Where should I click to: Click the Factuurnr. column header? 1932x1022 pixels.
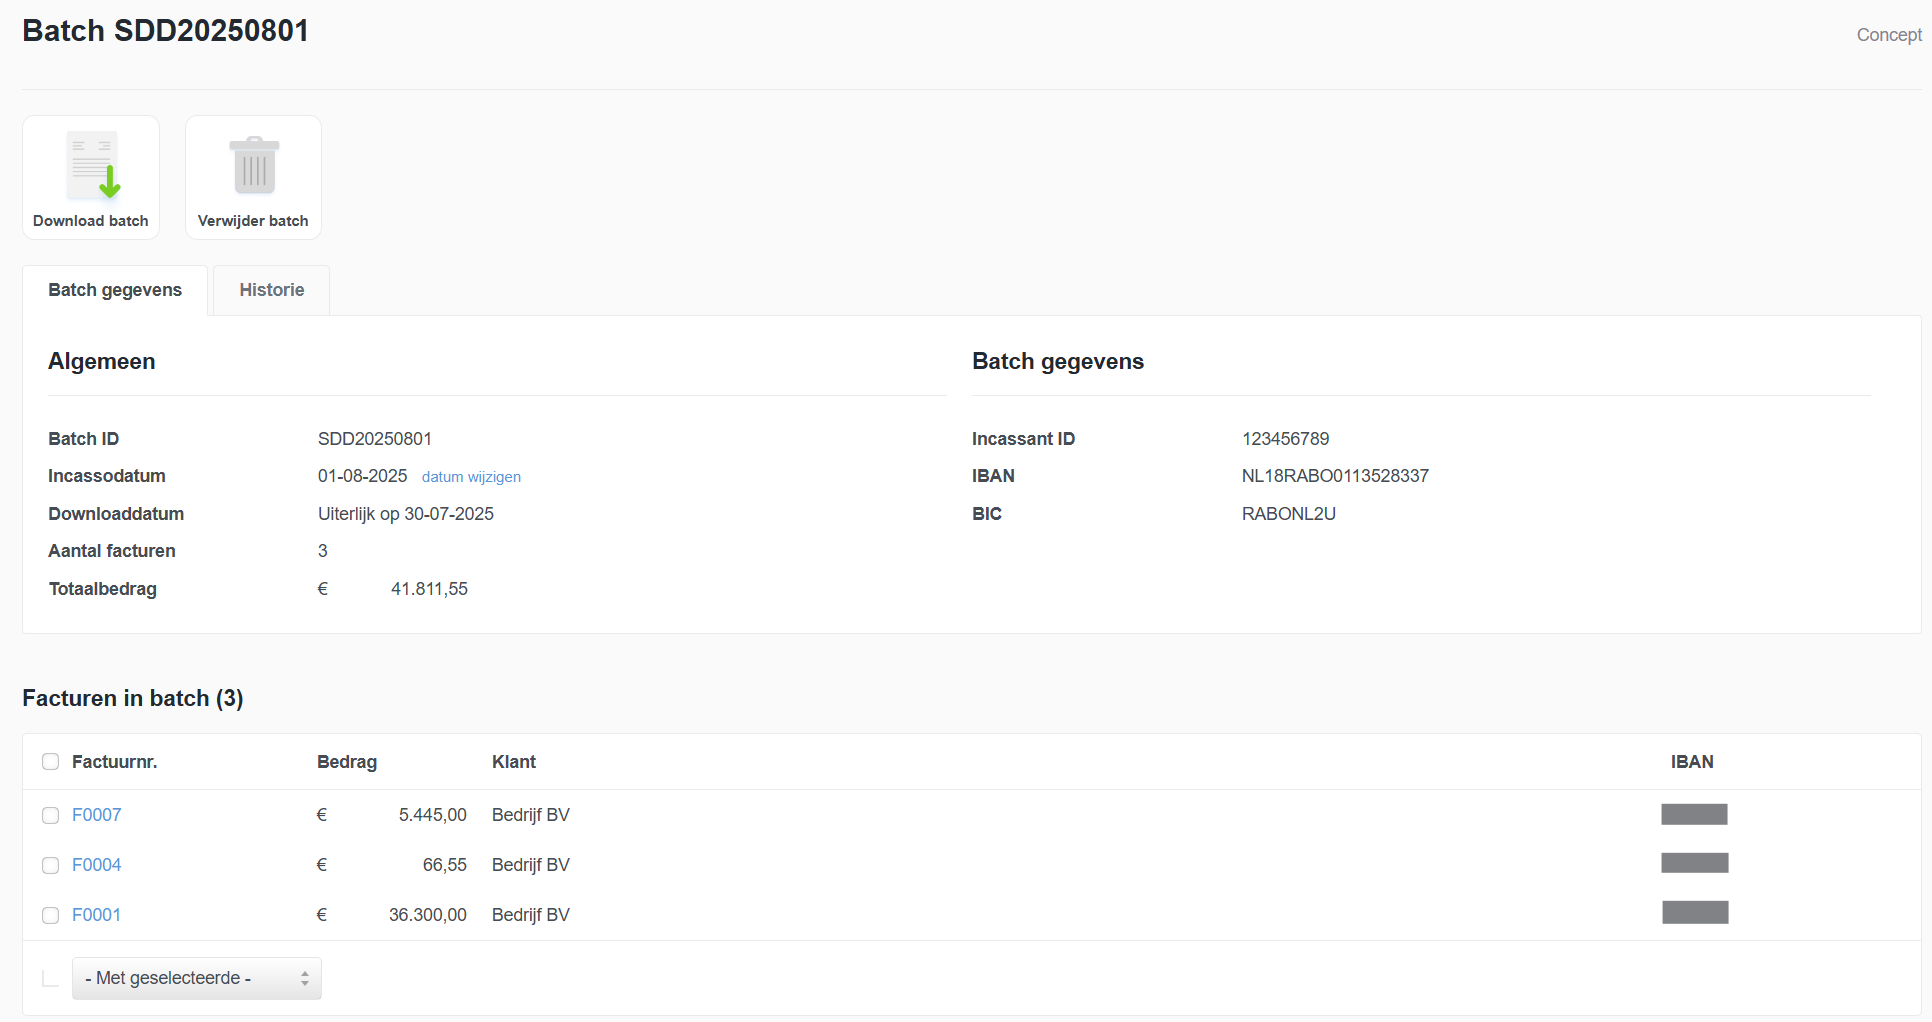coord(114,762)
